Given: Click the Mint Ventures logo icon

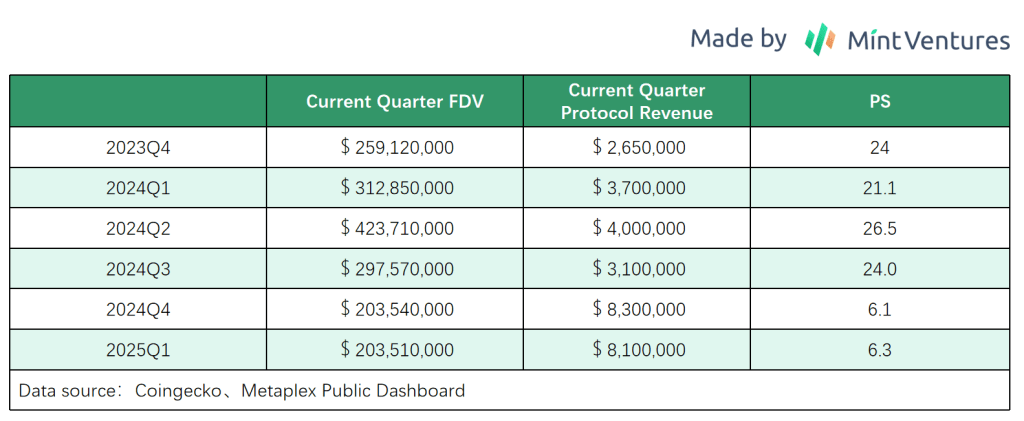Looking at the screenshot, I should tap(821, 39).
